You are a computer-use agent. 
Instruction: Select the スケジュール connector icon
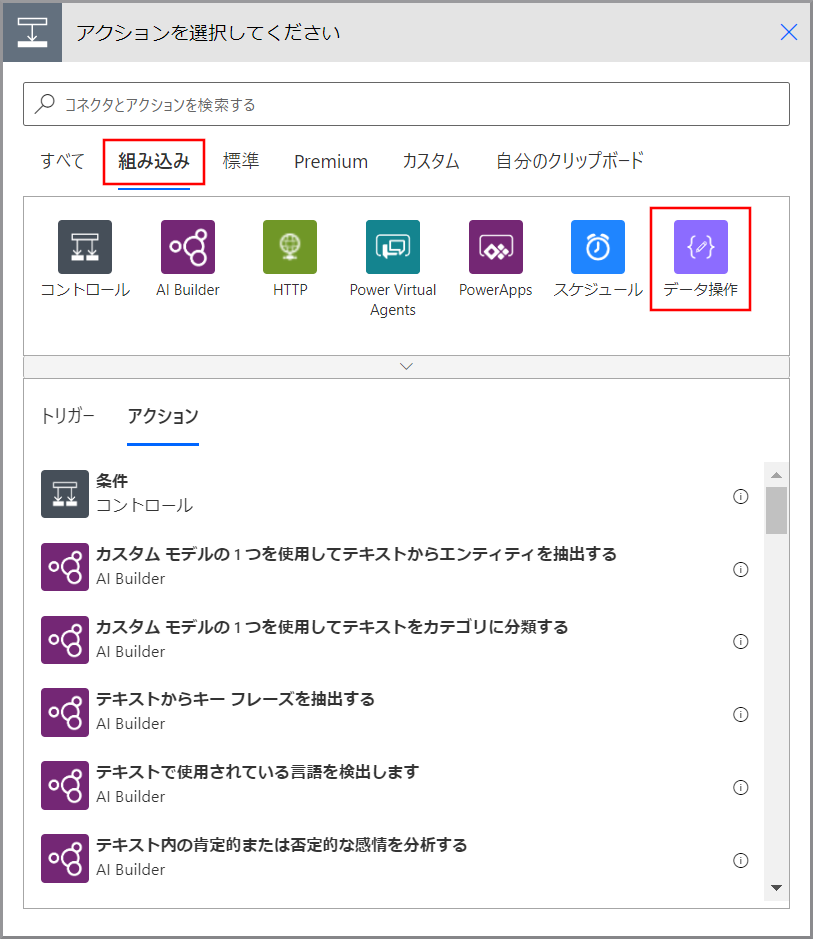(598, 247)
